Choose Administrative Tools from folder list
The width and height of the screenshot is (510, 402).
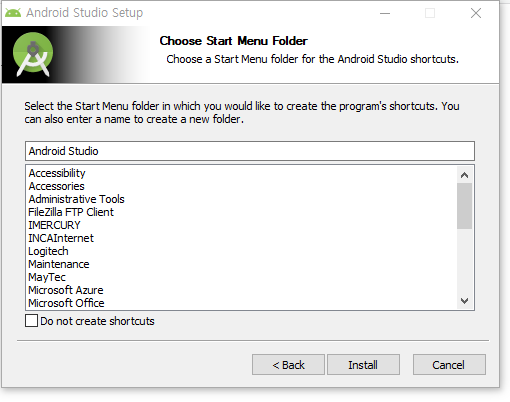click(x=76, y=199)
